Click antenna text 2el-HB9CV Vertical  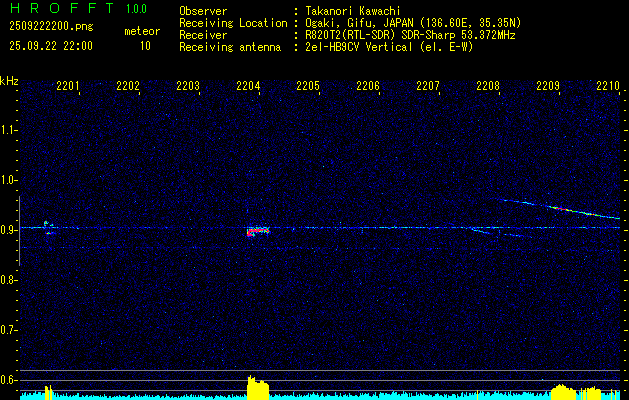click(359, 47)
